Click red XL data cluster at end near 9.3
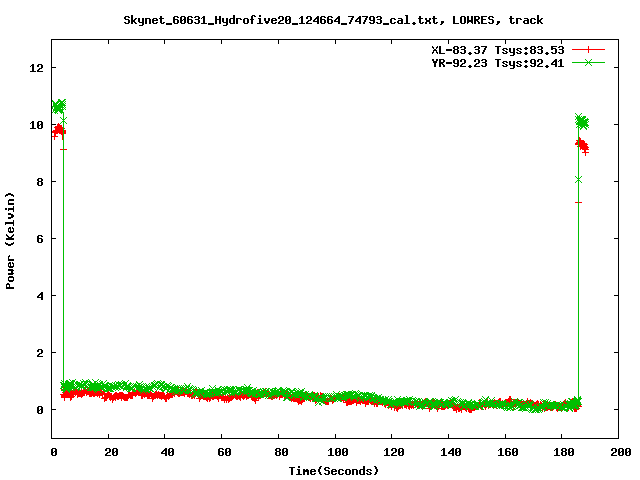 coord(582,146)
